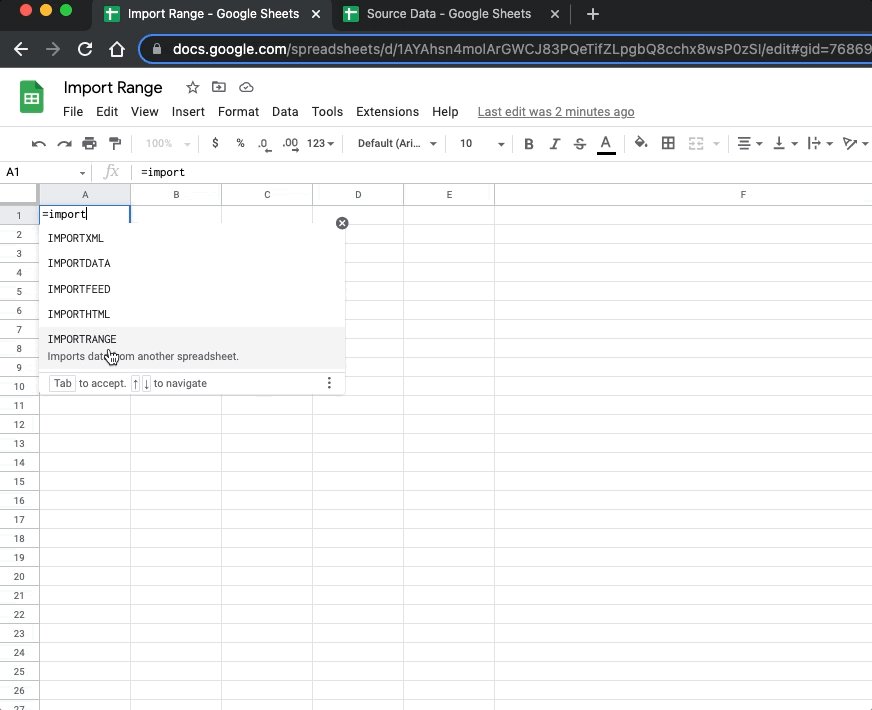
Task: Open the Edit menu
Action: point(107,112)
